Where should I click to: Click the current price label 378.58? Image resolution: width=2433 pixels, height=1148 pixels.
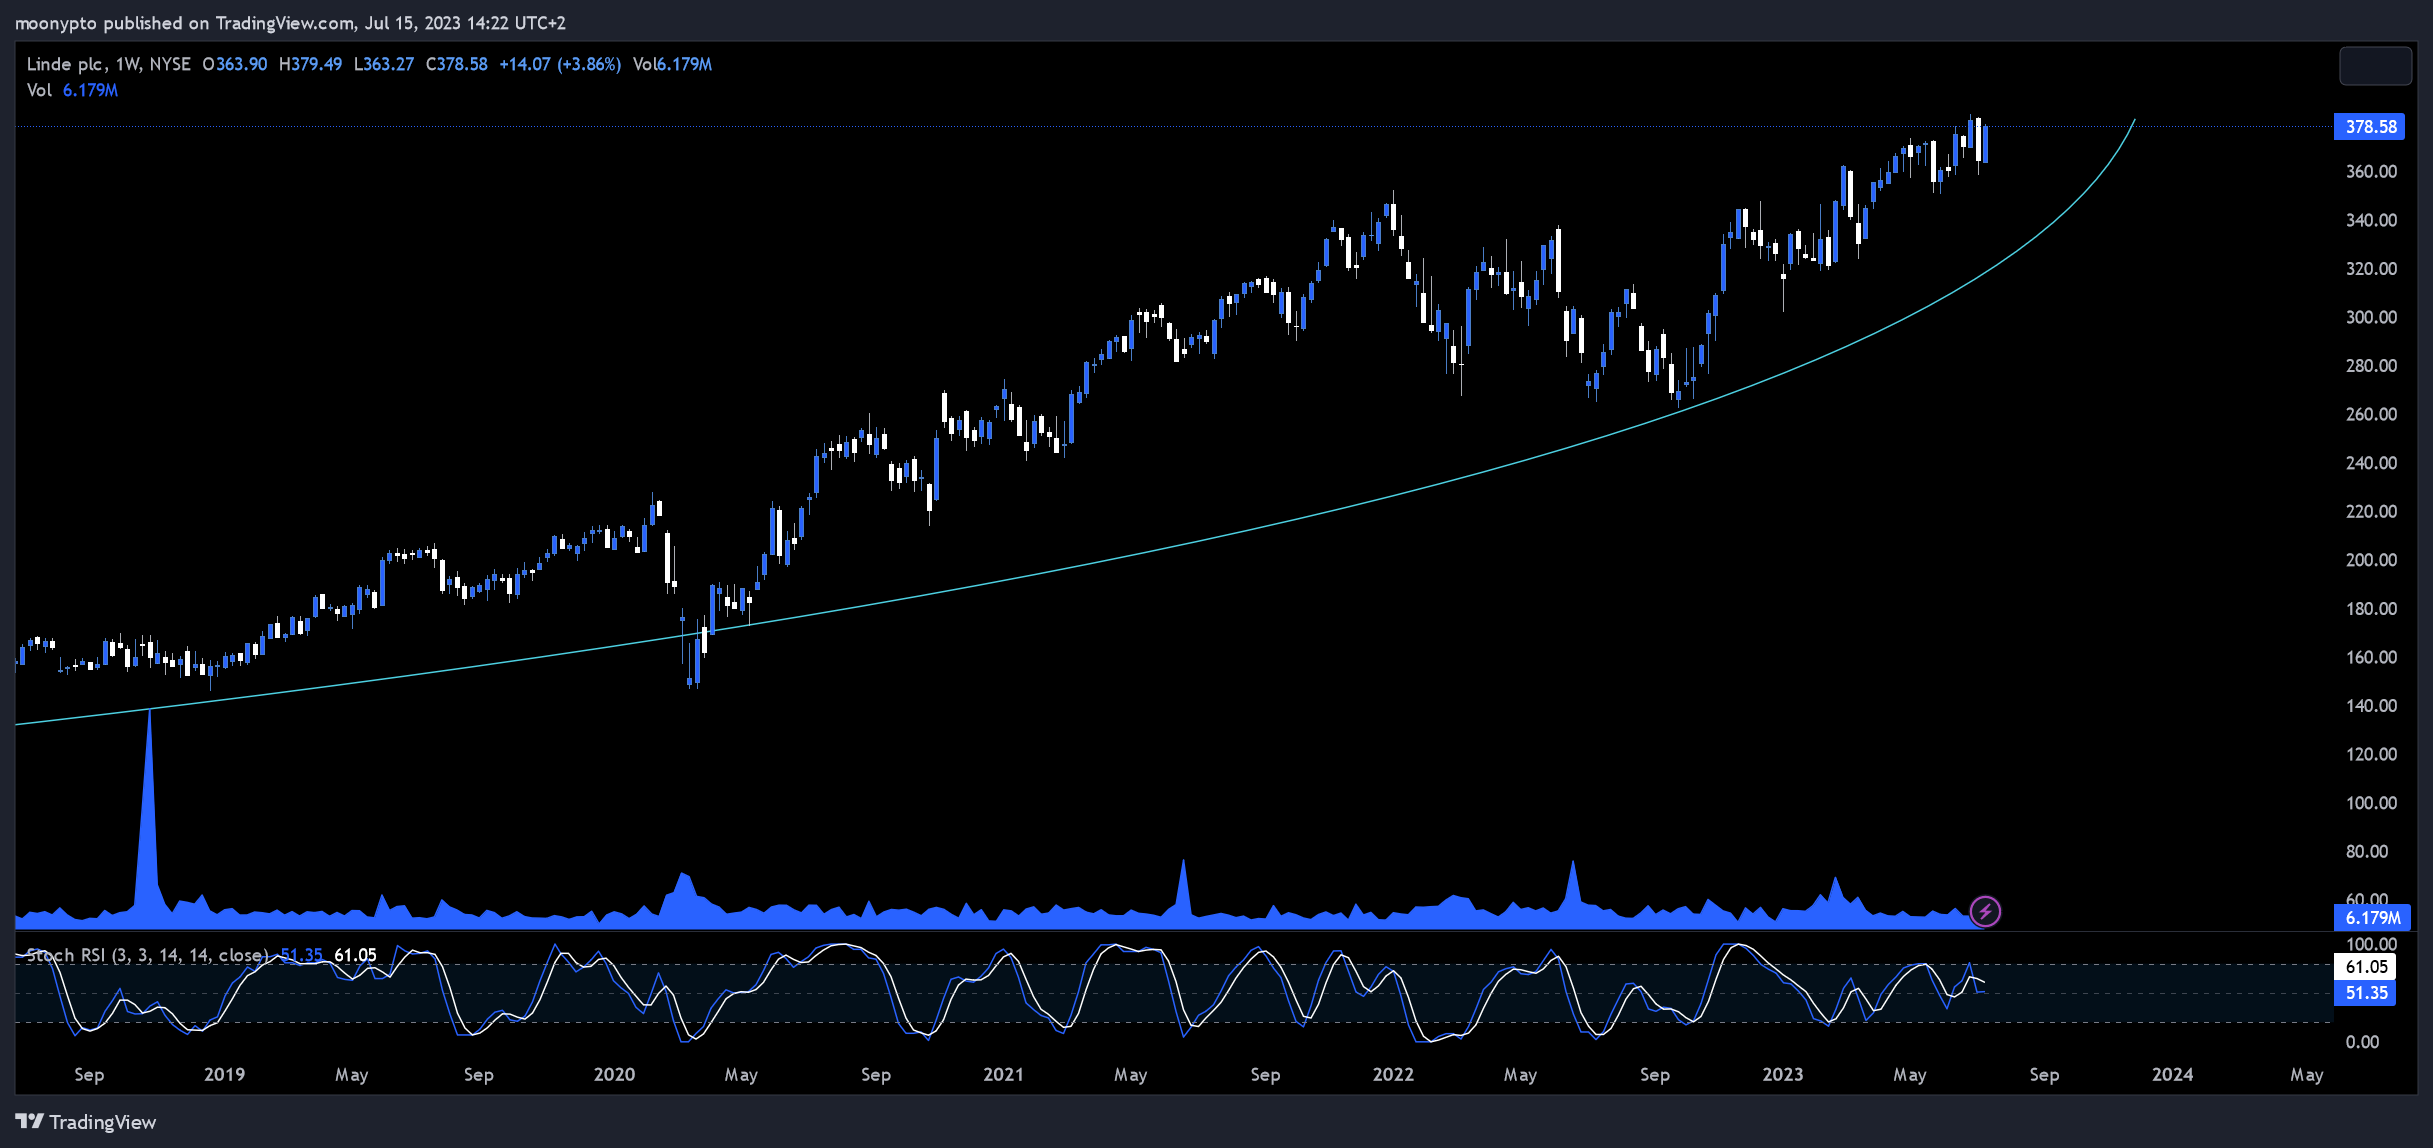pos(2369,126)
